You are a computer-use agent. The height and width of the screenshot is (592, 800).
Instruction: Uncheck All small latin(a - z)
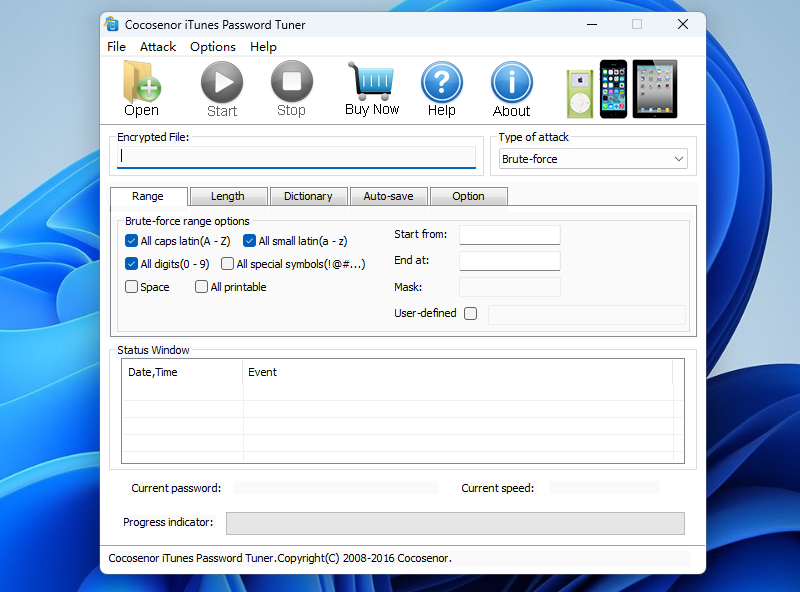249,240
